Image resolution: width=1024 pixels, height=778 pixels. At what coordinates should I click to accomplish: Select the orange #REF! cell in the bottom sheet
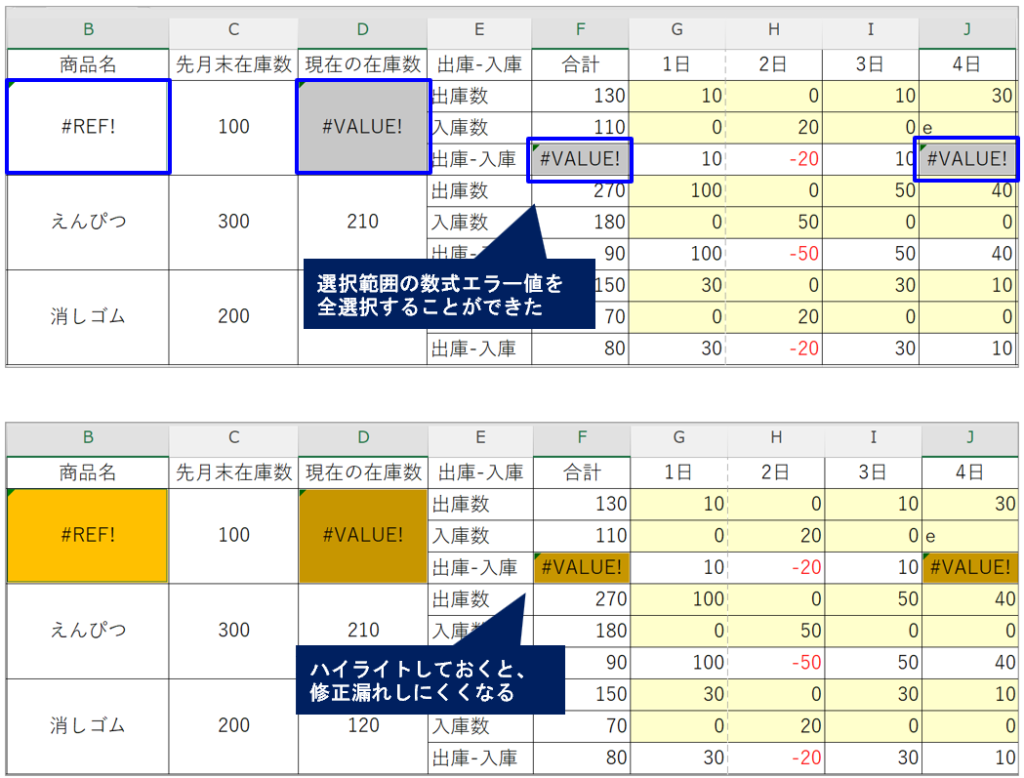click(x=88, y=535)
